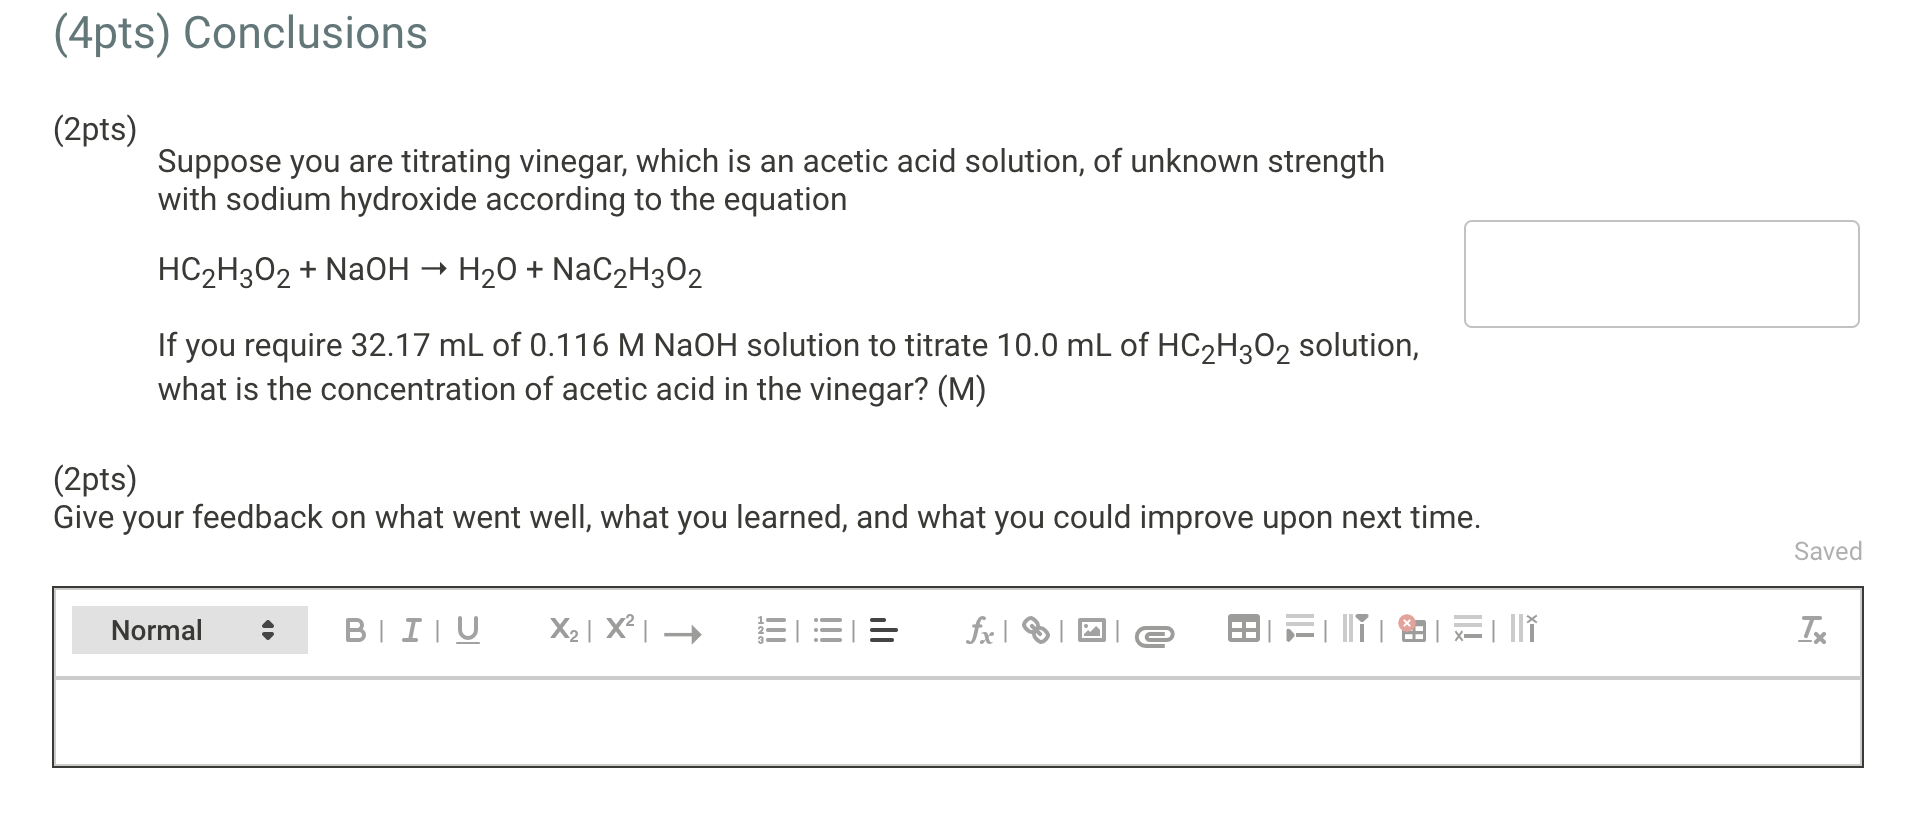Click the answer box for the concentration question
The height and width of the screenshot is (816, 1906).
point(1661,273)
